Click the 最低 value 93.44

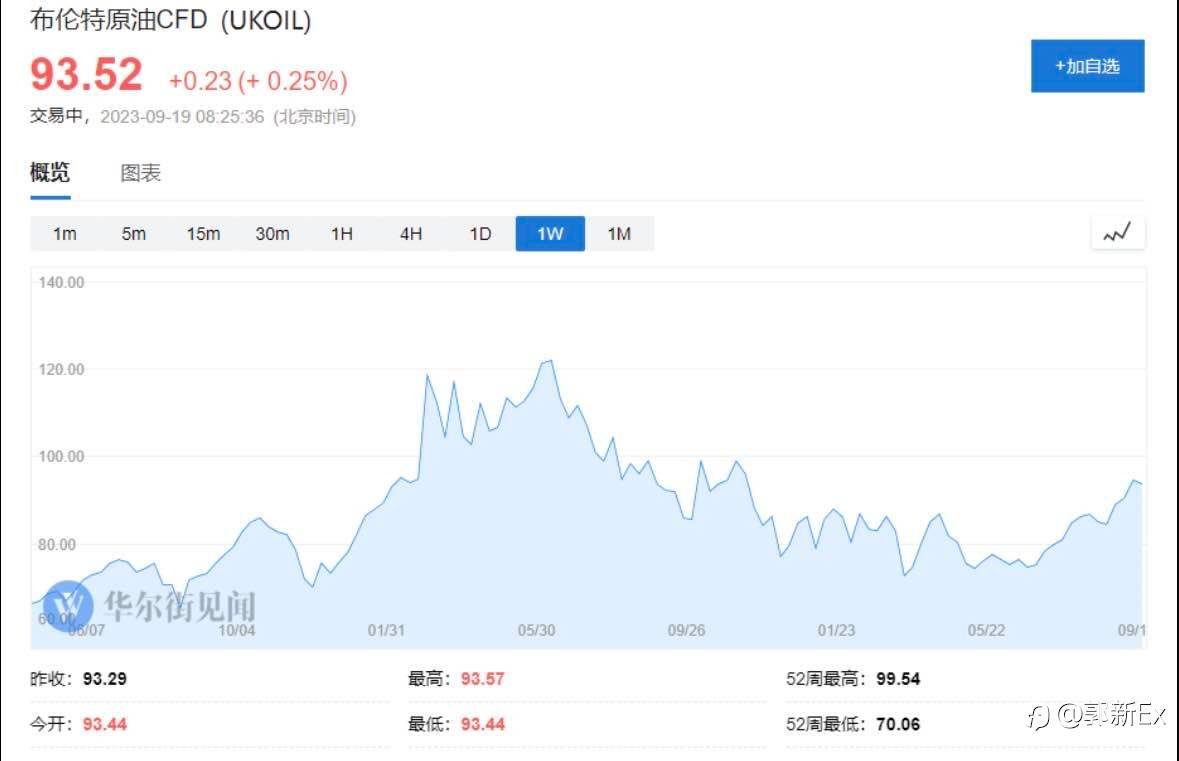tap(483, 724)
